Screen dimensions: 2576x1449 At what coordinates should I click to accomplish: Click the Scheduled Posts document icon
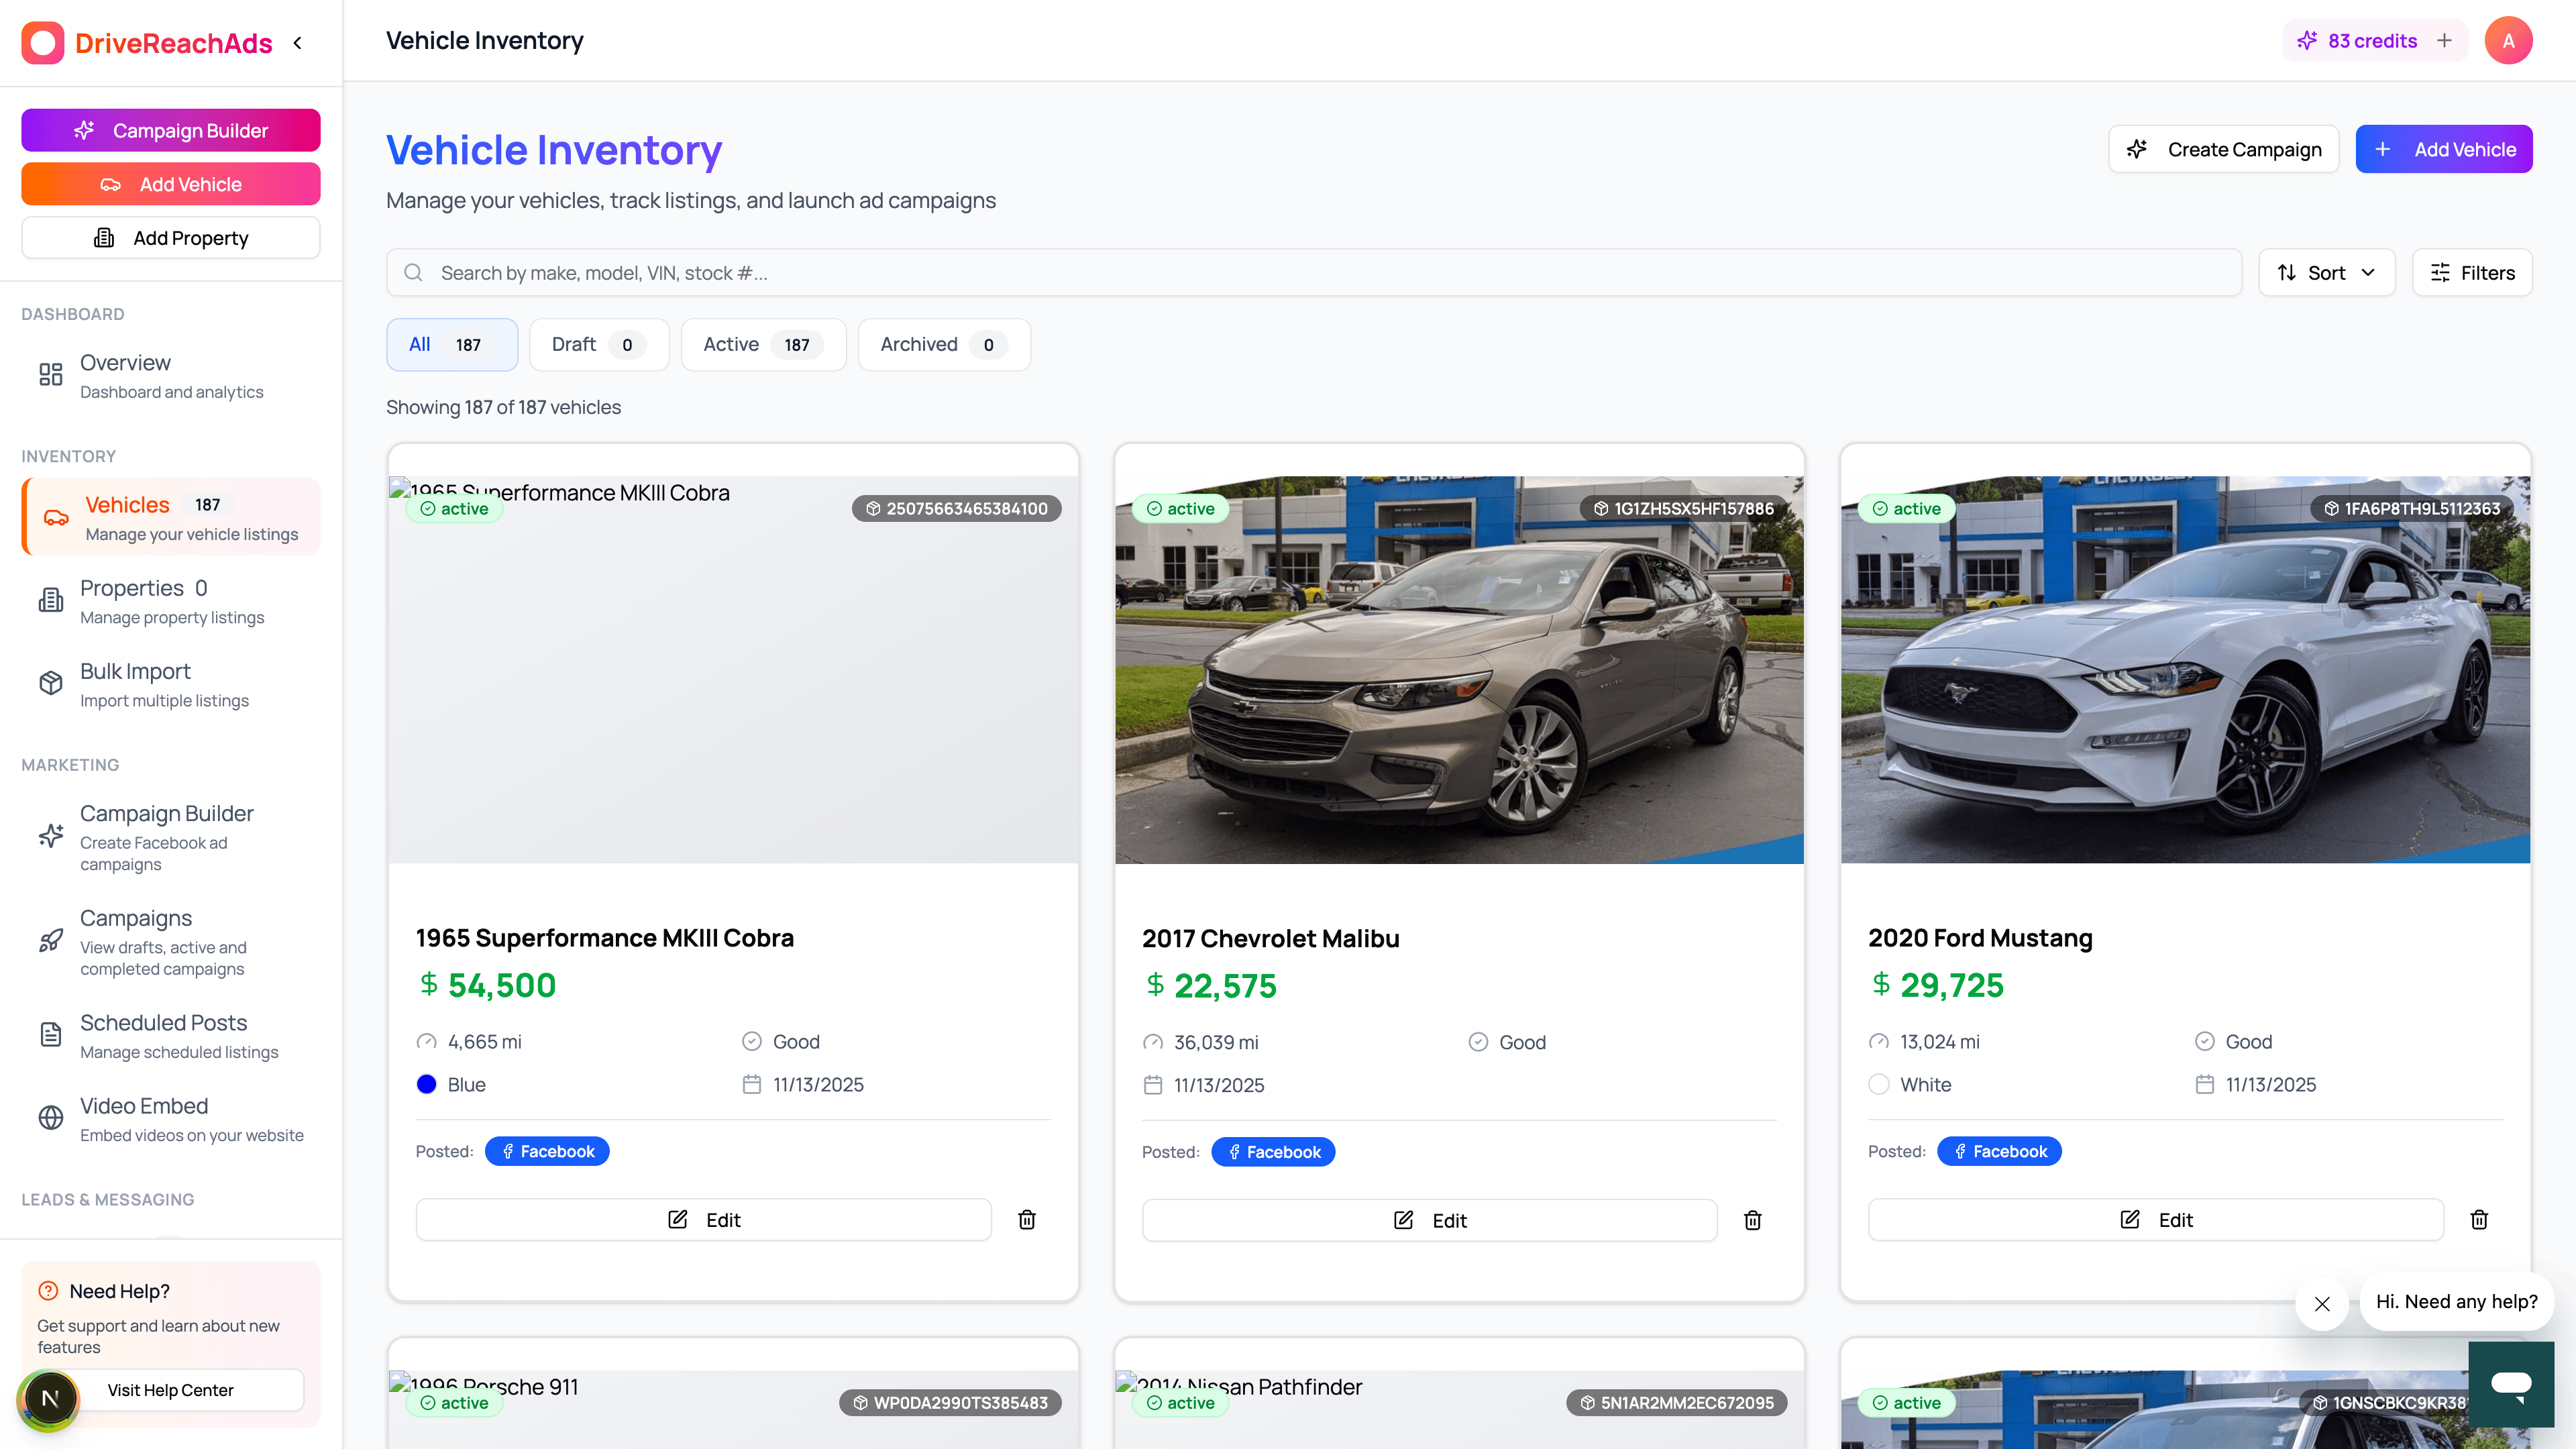[x=51, y=1035]
